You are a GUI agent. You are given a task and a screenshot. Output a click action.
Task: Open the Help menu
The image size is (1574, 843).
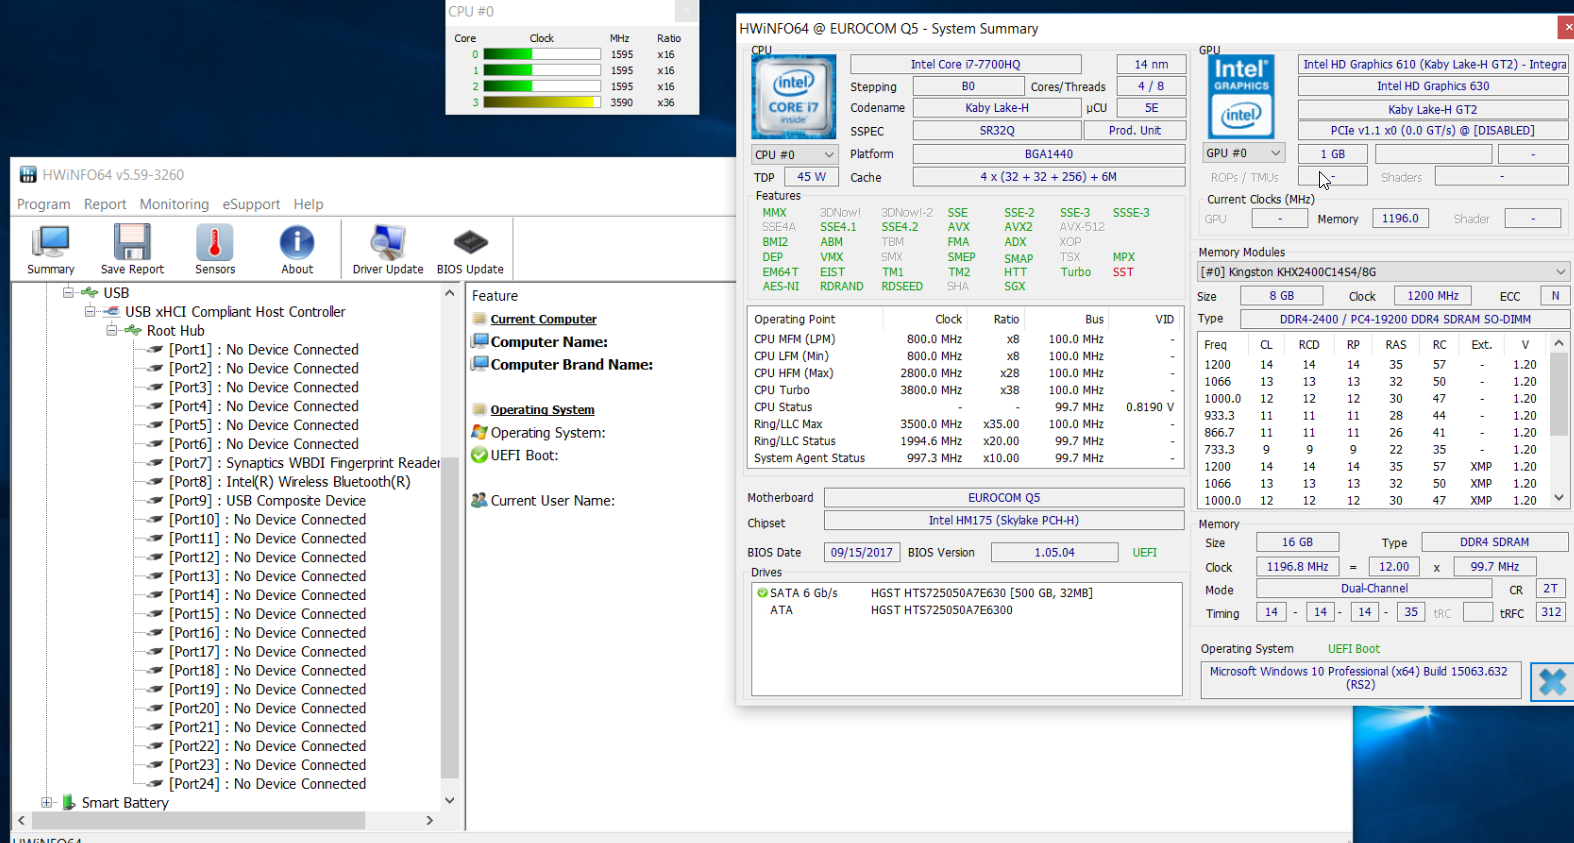coord(308,204)
